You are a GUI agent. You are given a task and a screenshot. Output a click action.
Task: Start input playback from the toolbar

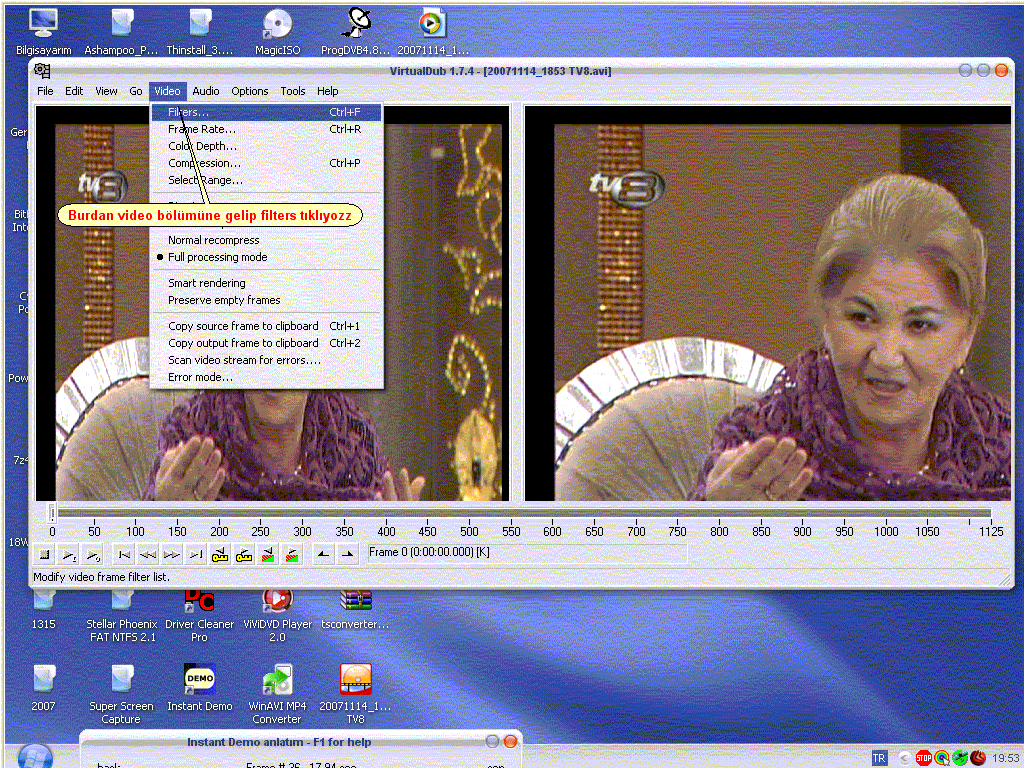pos(69,555)
